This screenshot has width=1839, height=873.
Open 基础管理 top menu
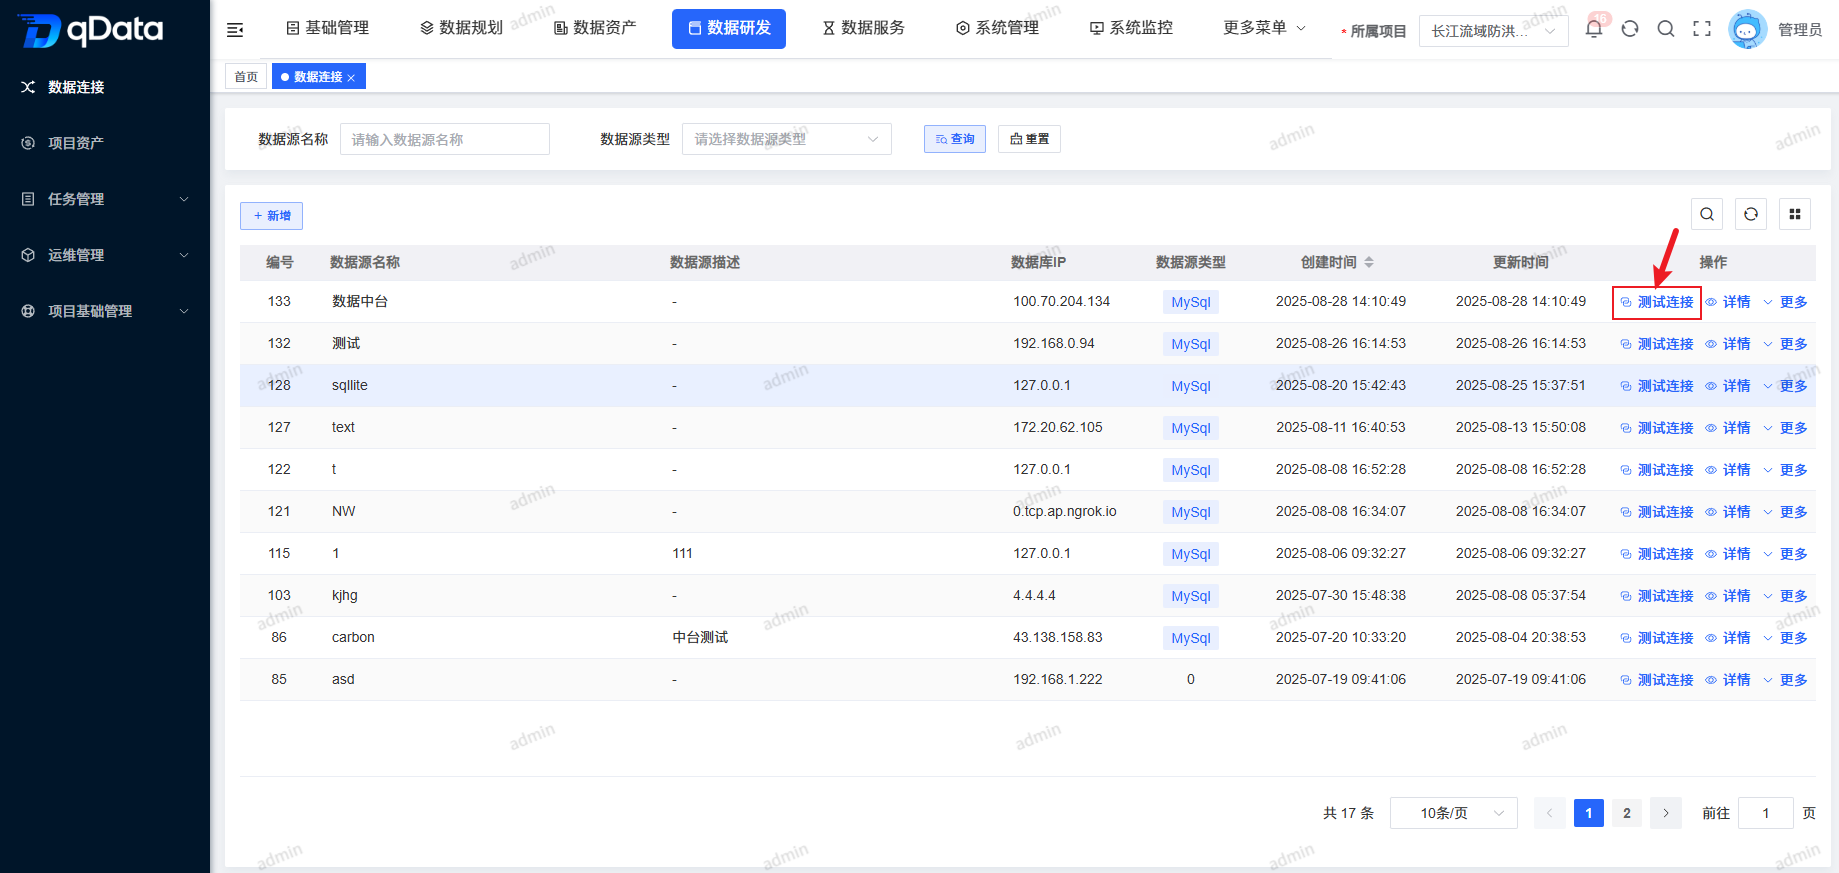327,28
